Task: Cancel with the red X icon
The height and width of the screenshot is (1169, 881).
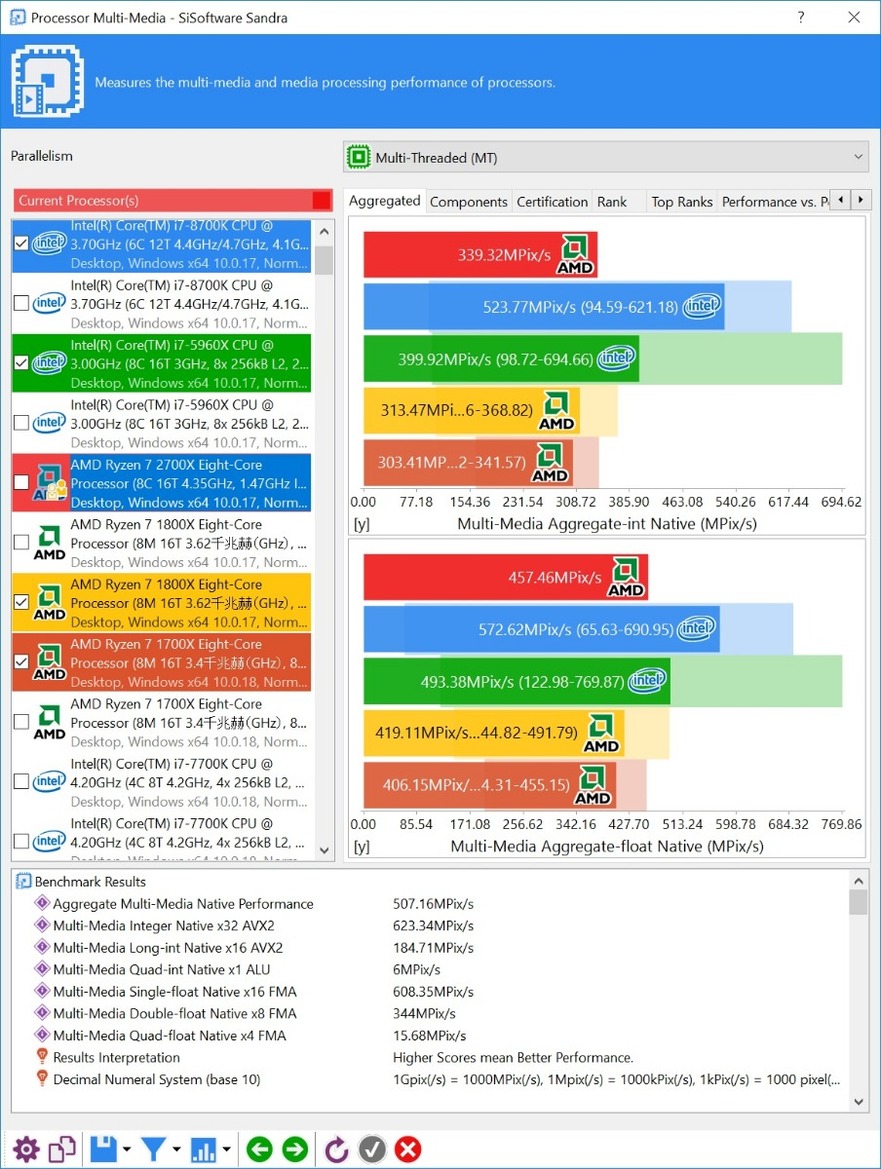Action: [x=408, y=1149]
